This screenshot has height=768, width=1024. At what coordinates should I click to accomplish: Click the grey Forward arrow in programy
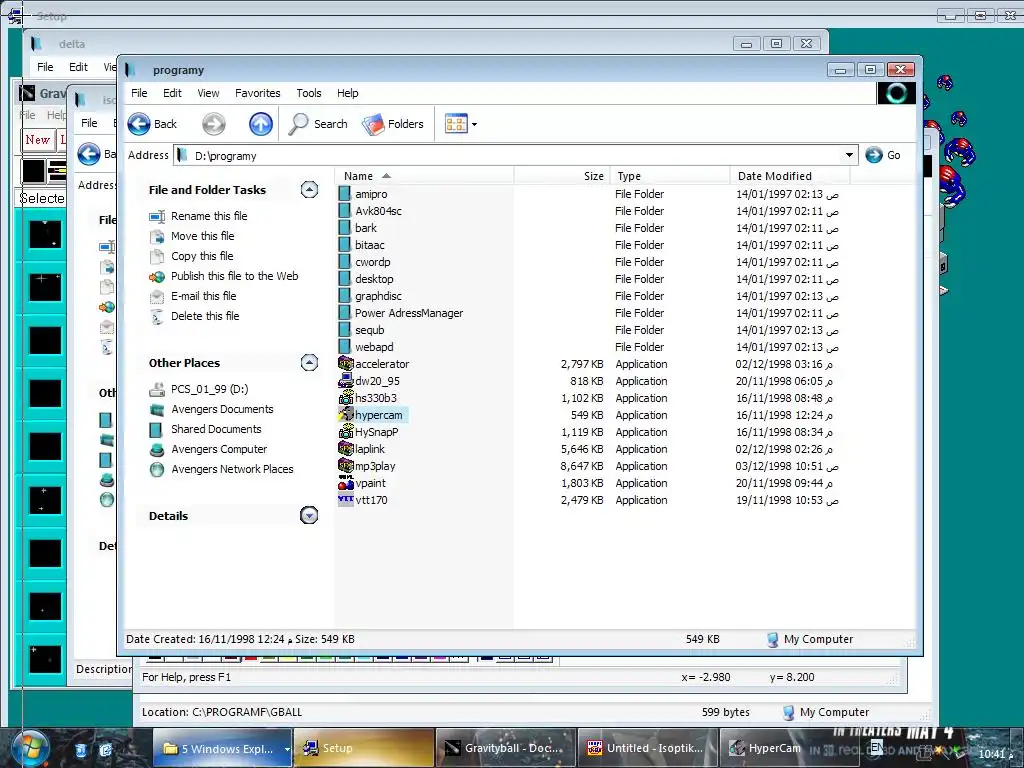(214, 123)
